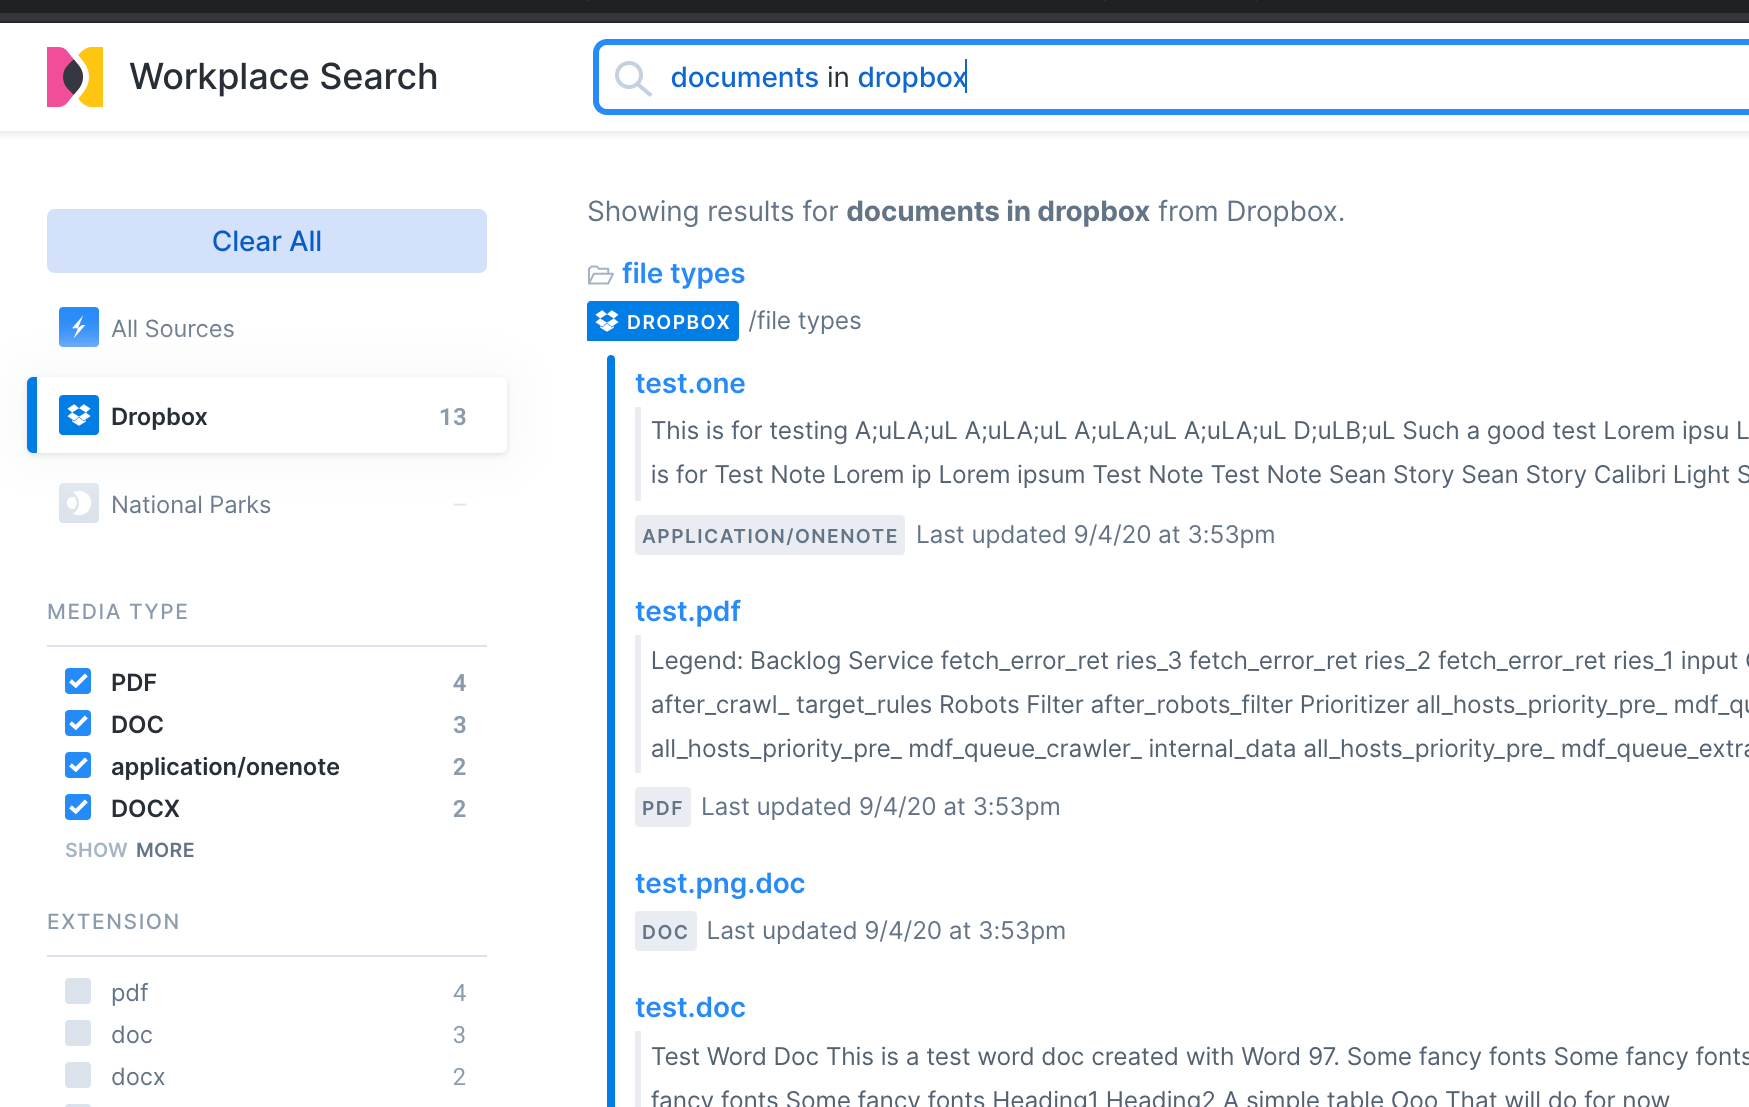Open the test.pdf result
Viewport: 1749px width, 1107px height.
[687, 611]
